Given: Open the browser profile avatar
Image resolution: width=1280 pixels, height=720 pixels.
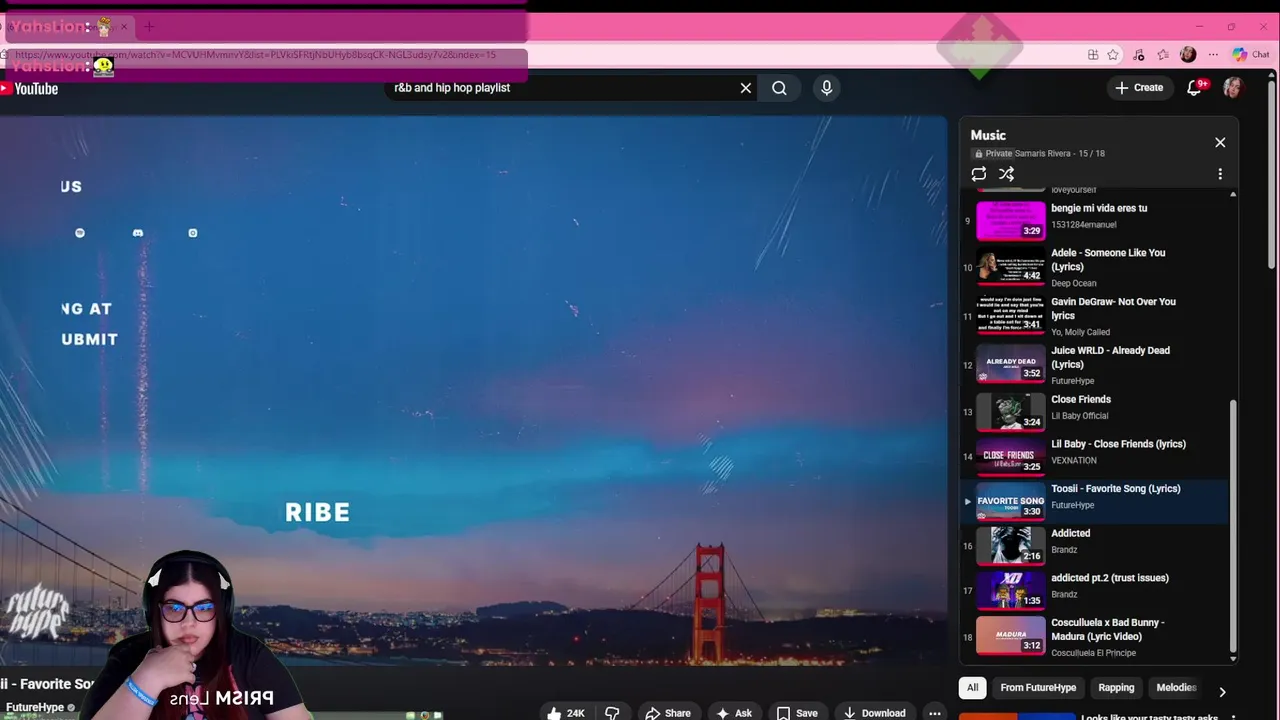Looking at the screenshot, I should [x=1188, y=55].
